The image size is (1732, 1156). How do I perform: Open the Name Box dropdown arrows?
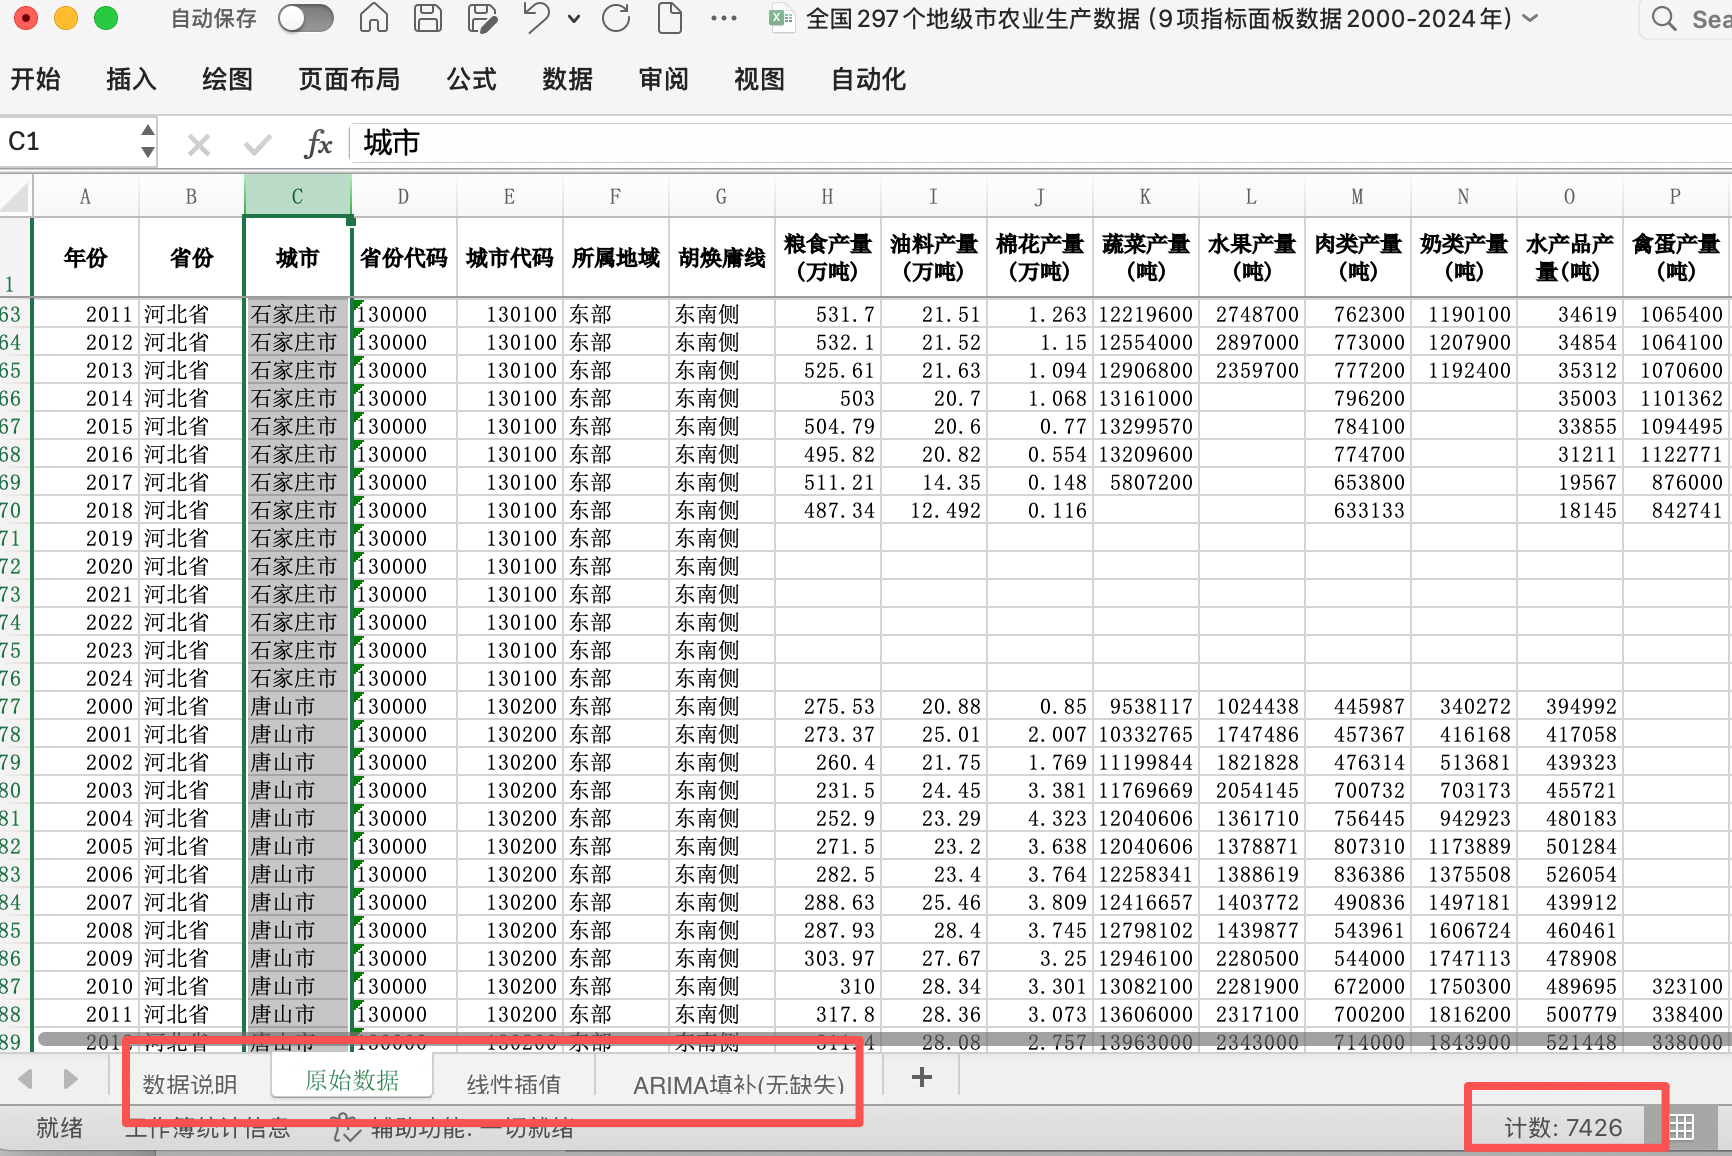pyautogui.click(x=148, y=141)
